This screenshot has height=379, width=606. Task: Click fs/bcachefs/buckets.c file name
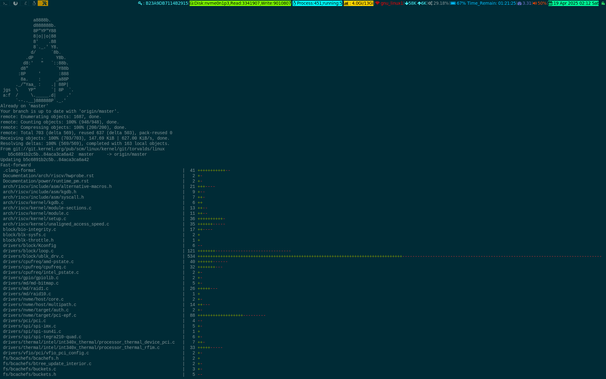click(29, 369)
